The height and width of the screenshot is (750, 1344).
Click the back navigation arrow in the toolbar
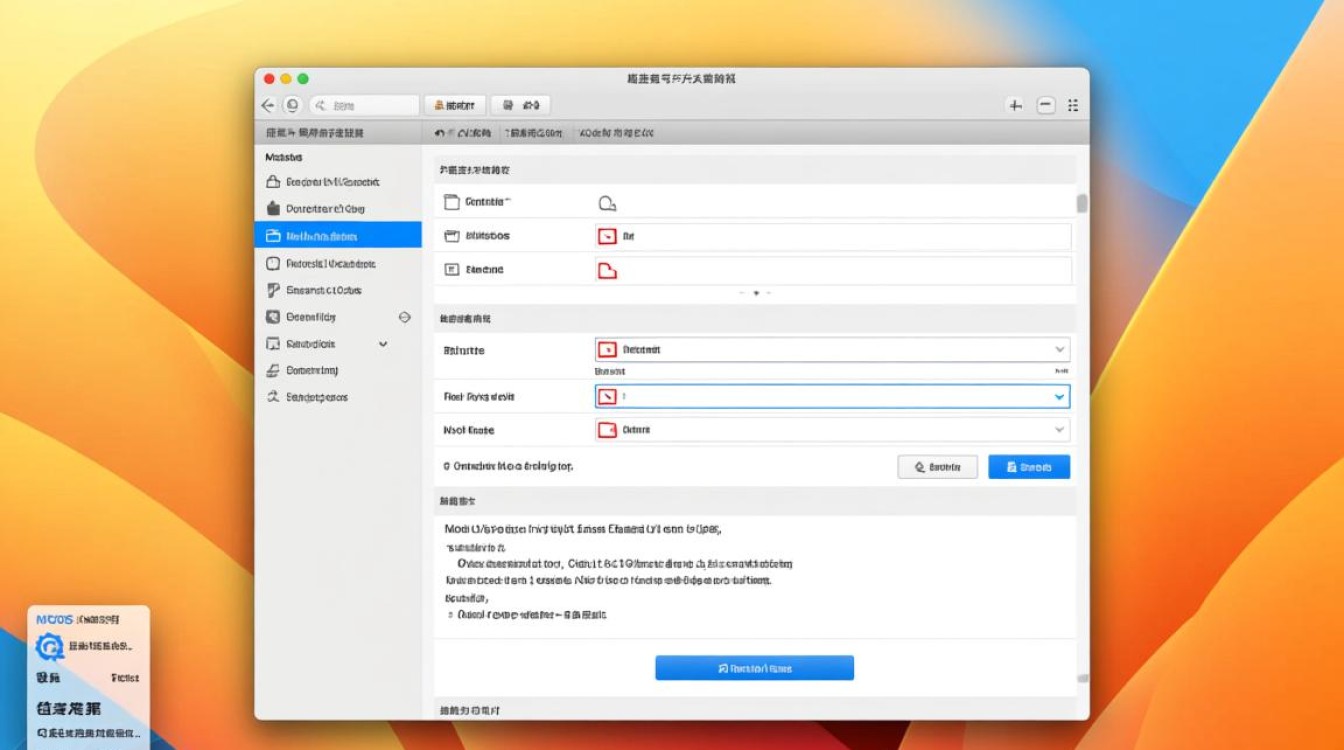click(266, 104)
